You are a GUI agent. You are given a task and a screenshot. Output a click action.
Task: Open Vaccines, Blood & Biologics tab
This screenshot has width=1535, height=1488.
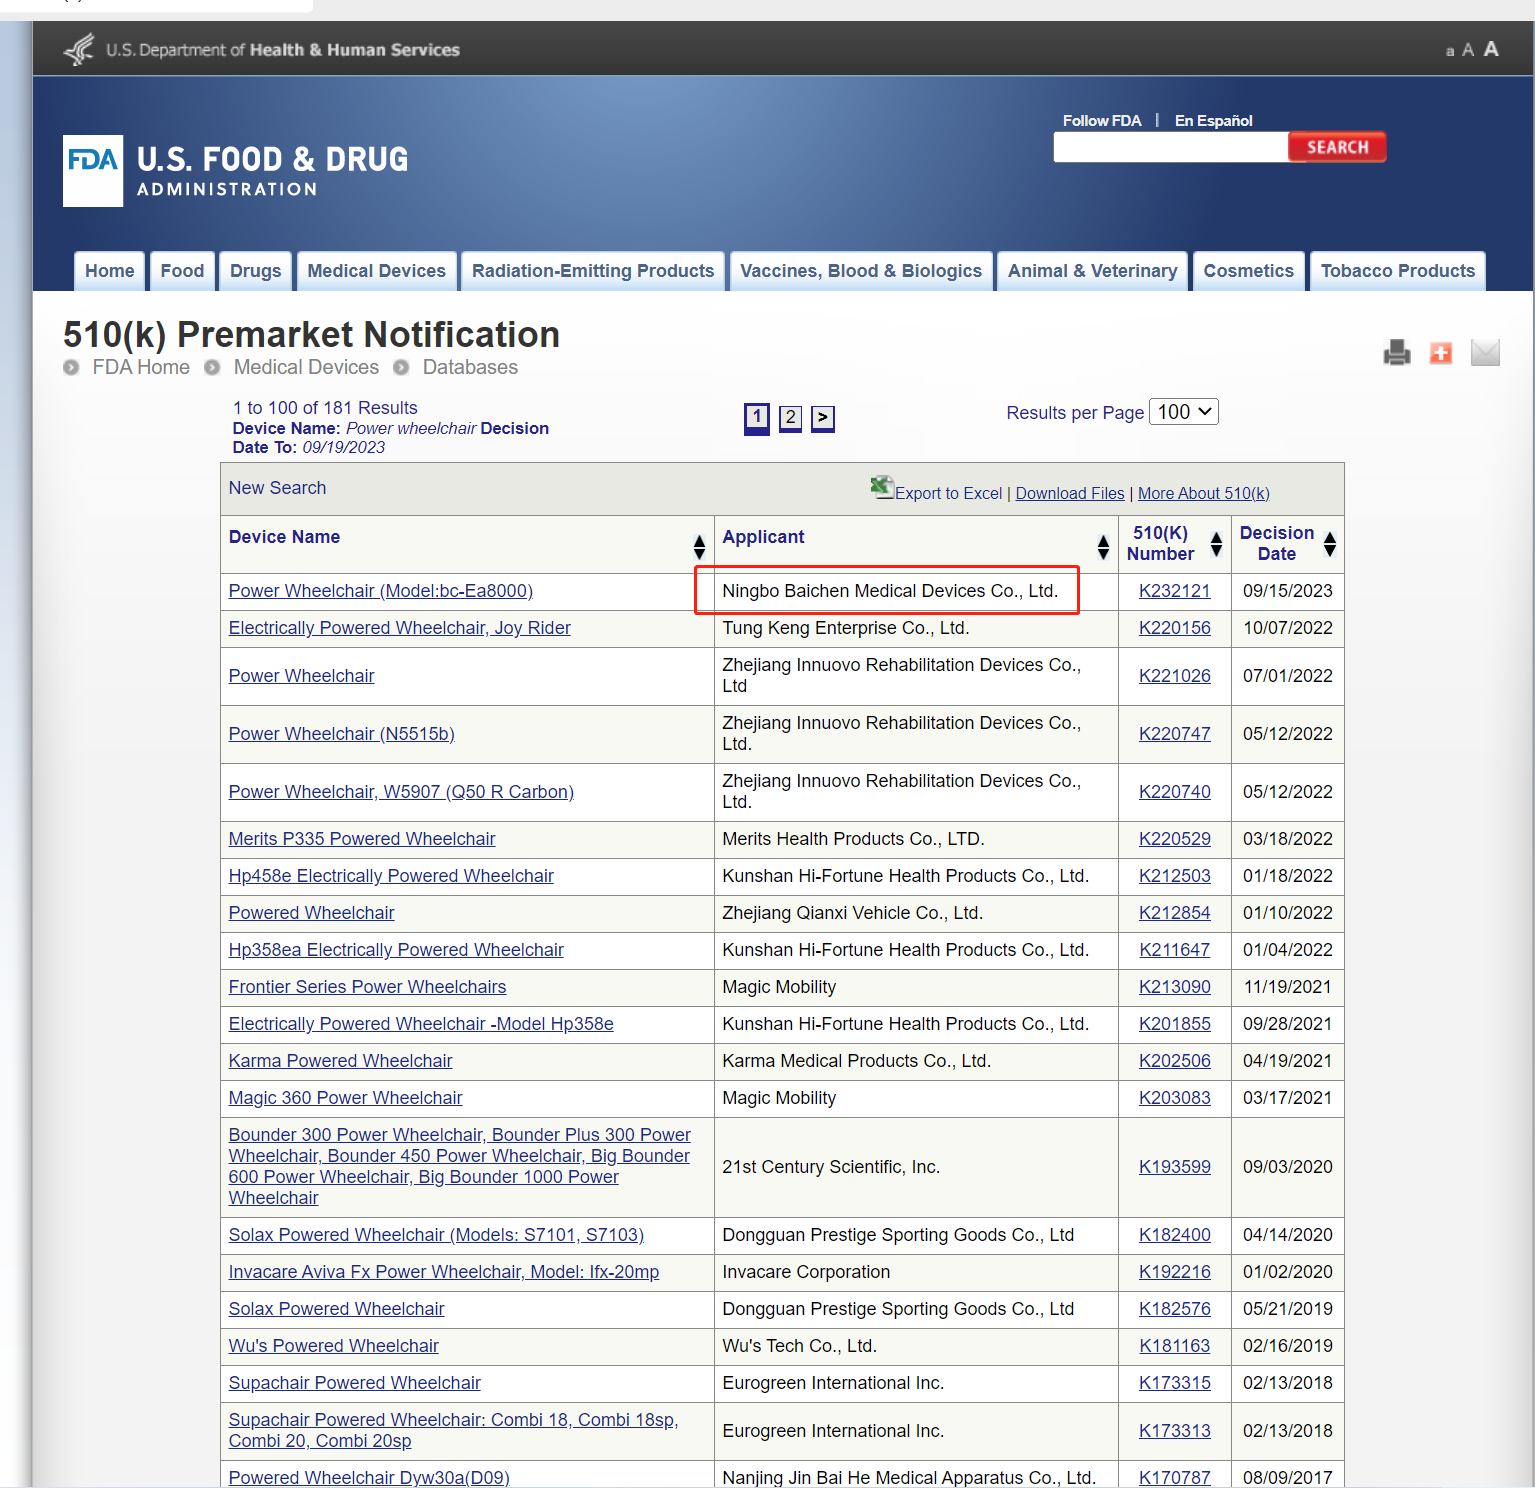tap(861, 271)
